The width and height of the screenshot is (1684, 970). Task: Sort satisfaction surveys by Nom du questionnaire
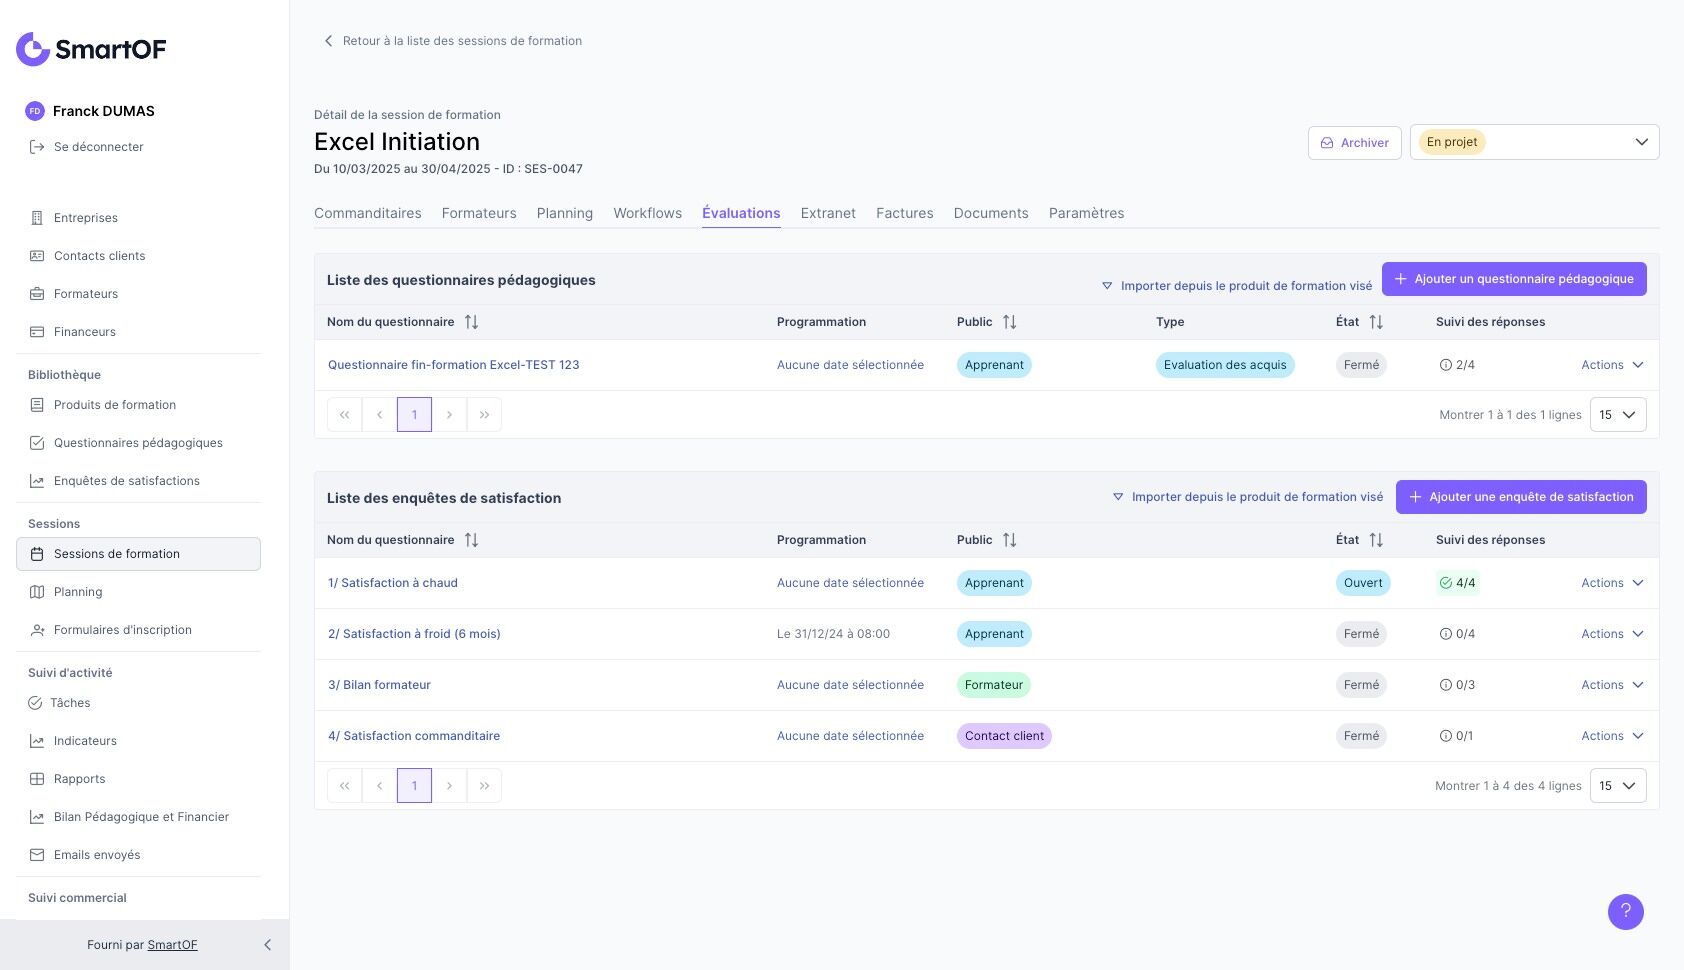471,540
